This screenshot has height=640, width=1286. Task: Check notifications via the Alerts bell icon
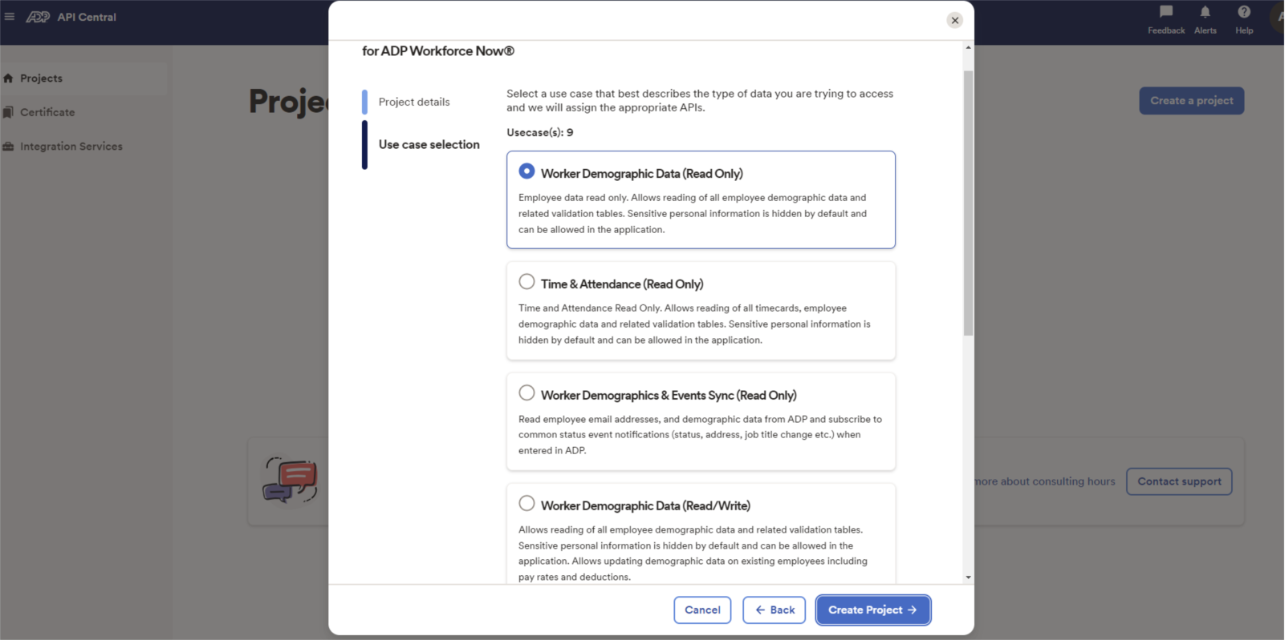[1205, 16]
